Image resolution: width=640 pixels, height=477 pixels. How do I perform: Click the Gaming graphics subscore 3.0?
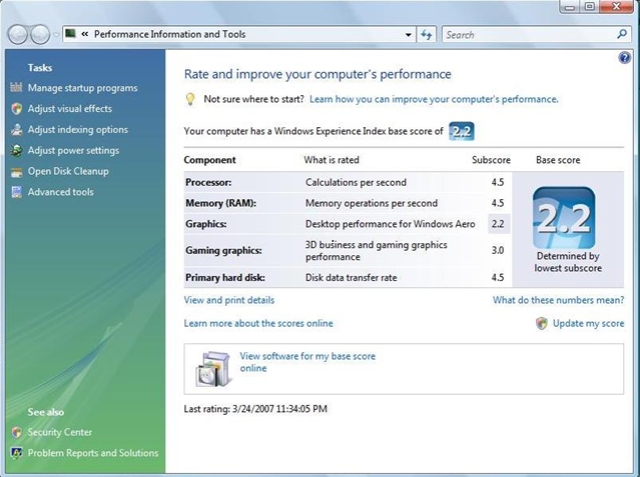(x=498, y=250)
